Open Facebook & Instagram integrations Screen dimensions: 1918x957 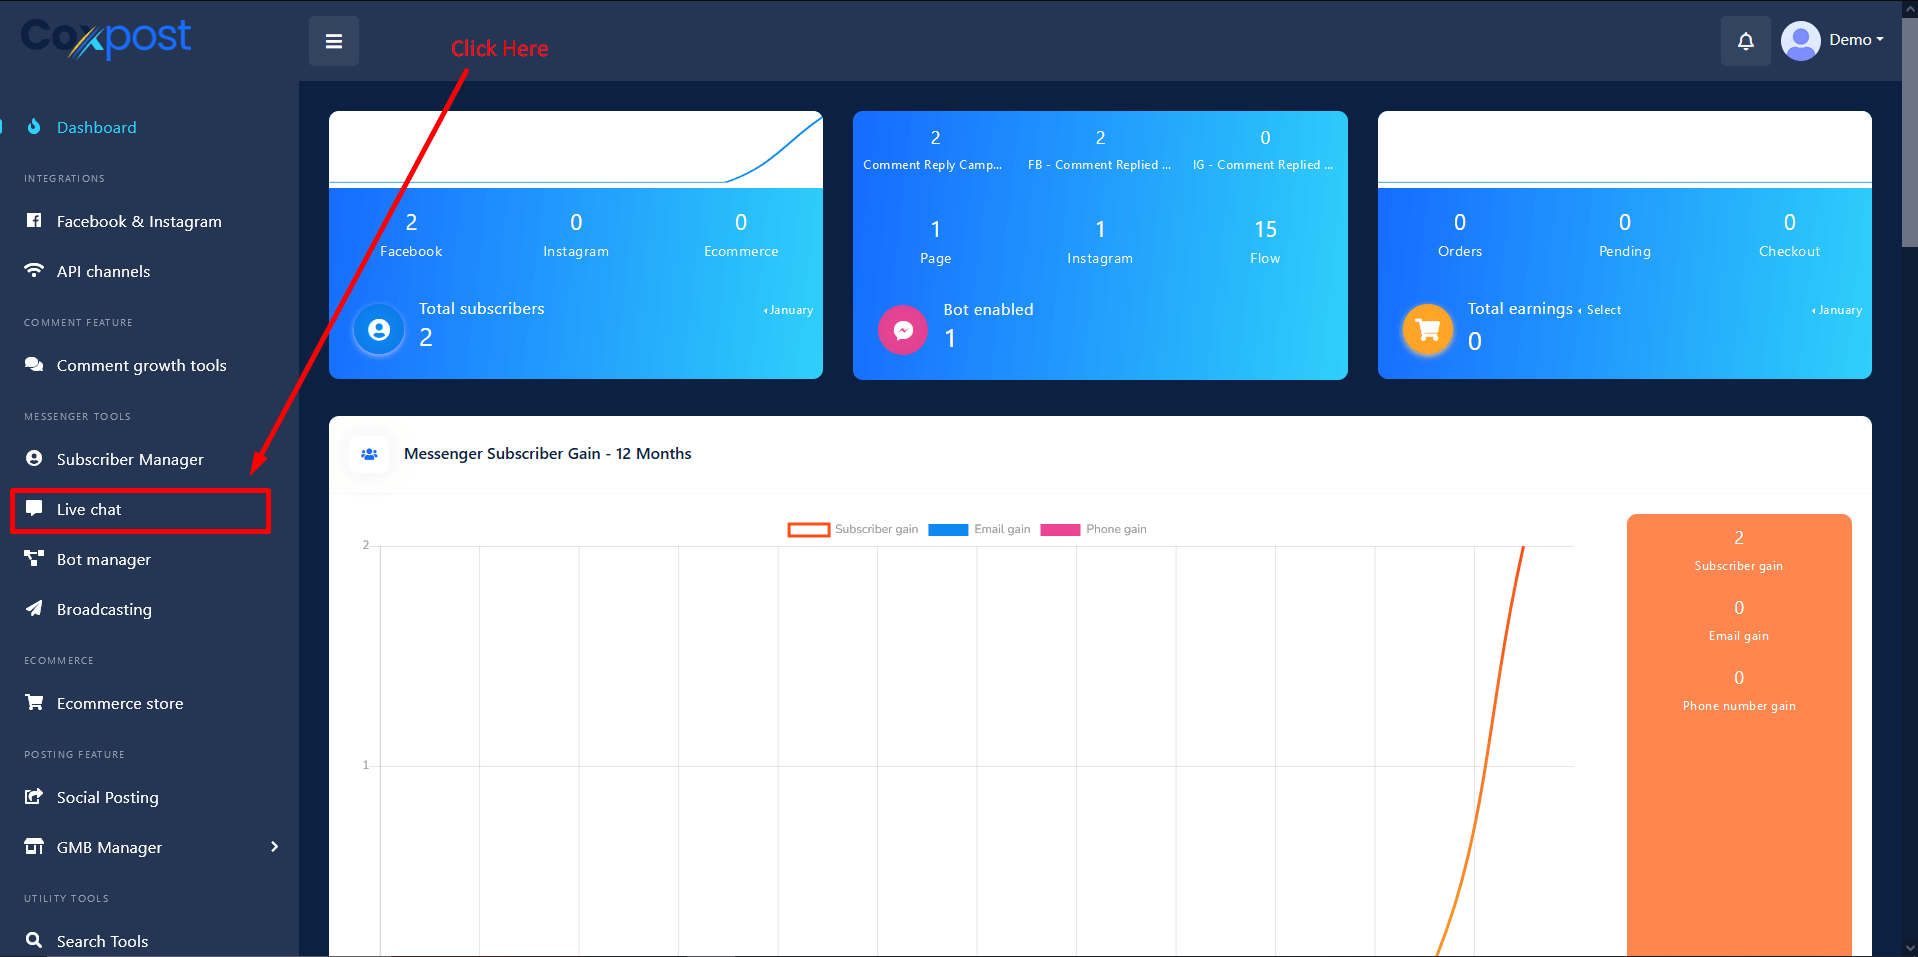pos(139,221)
